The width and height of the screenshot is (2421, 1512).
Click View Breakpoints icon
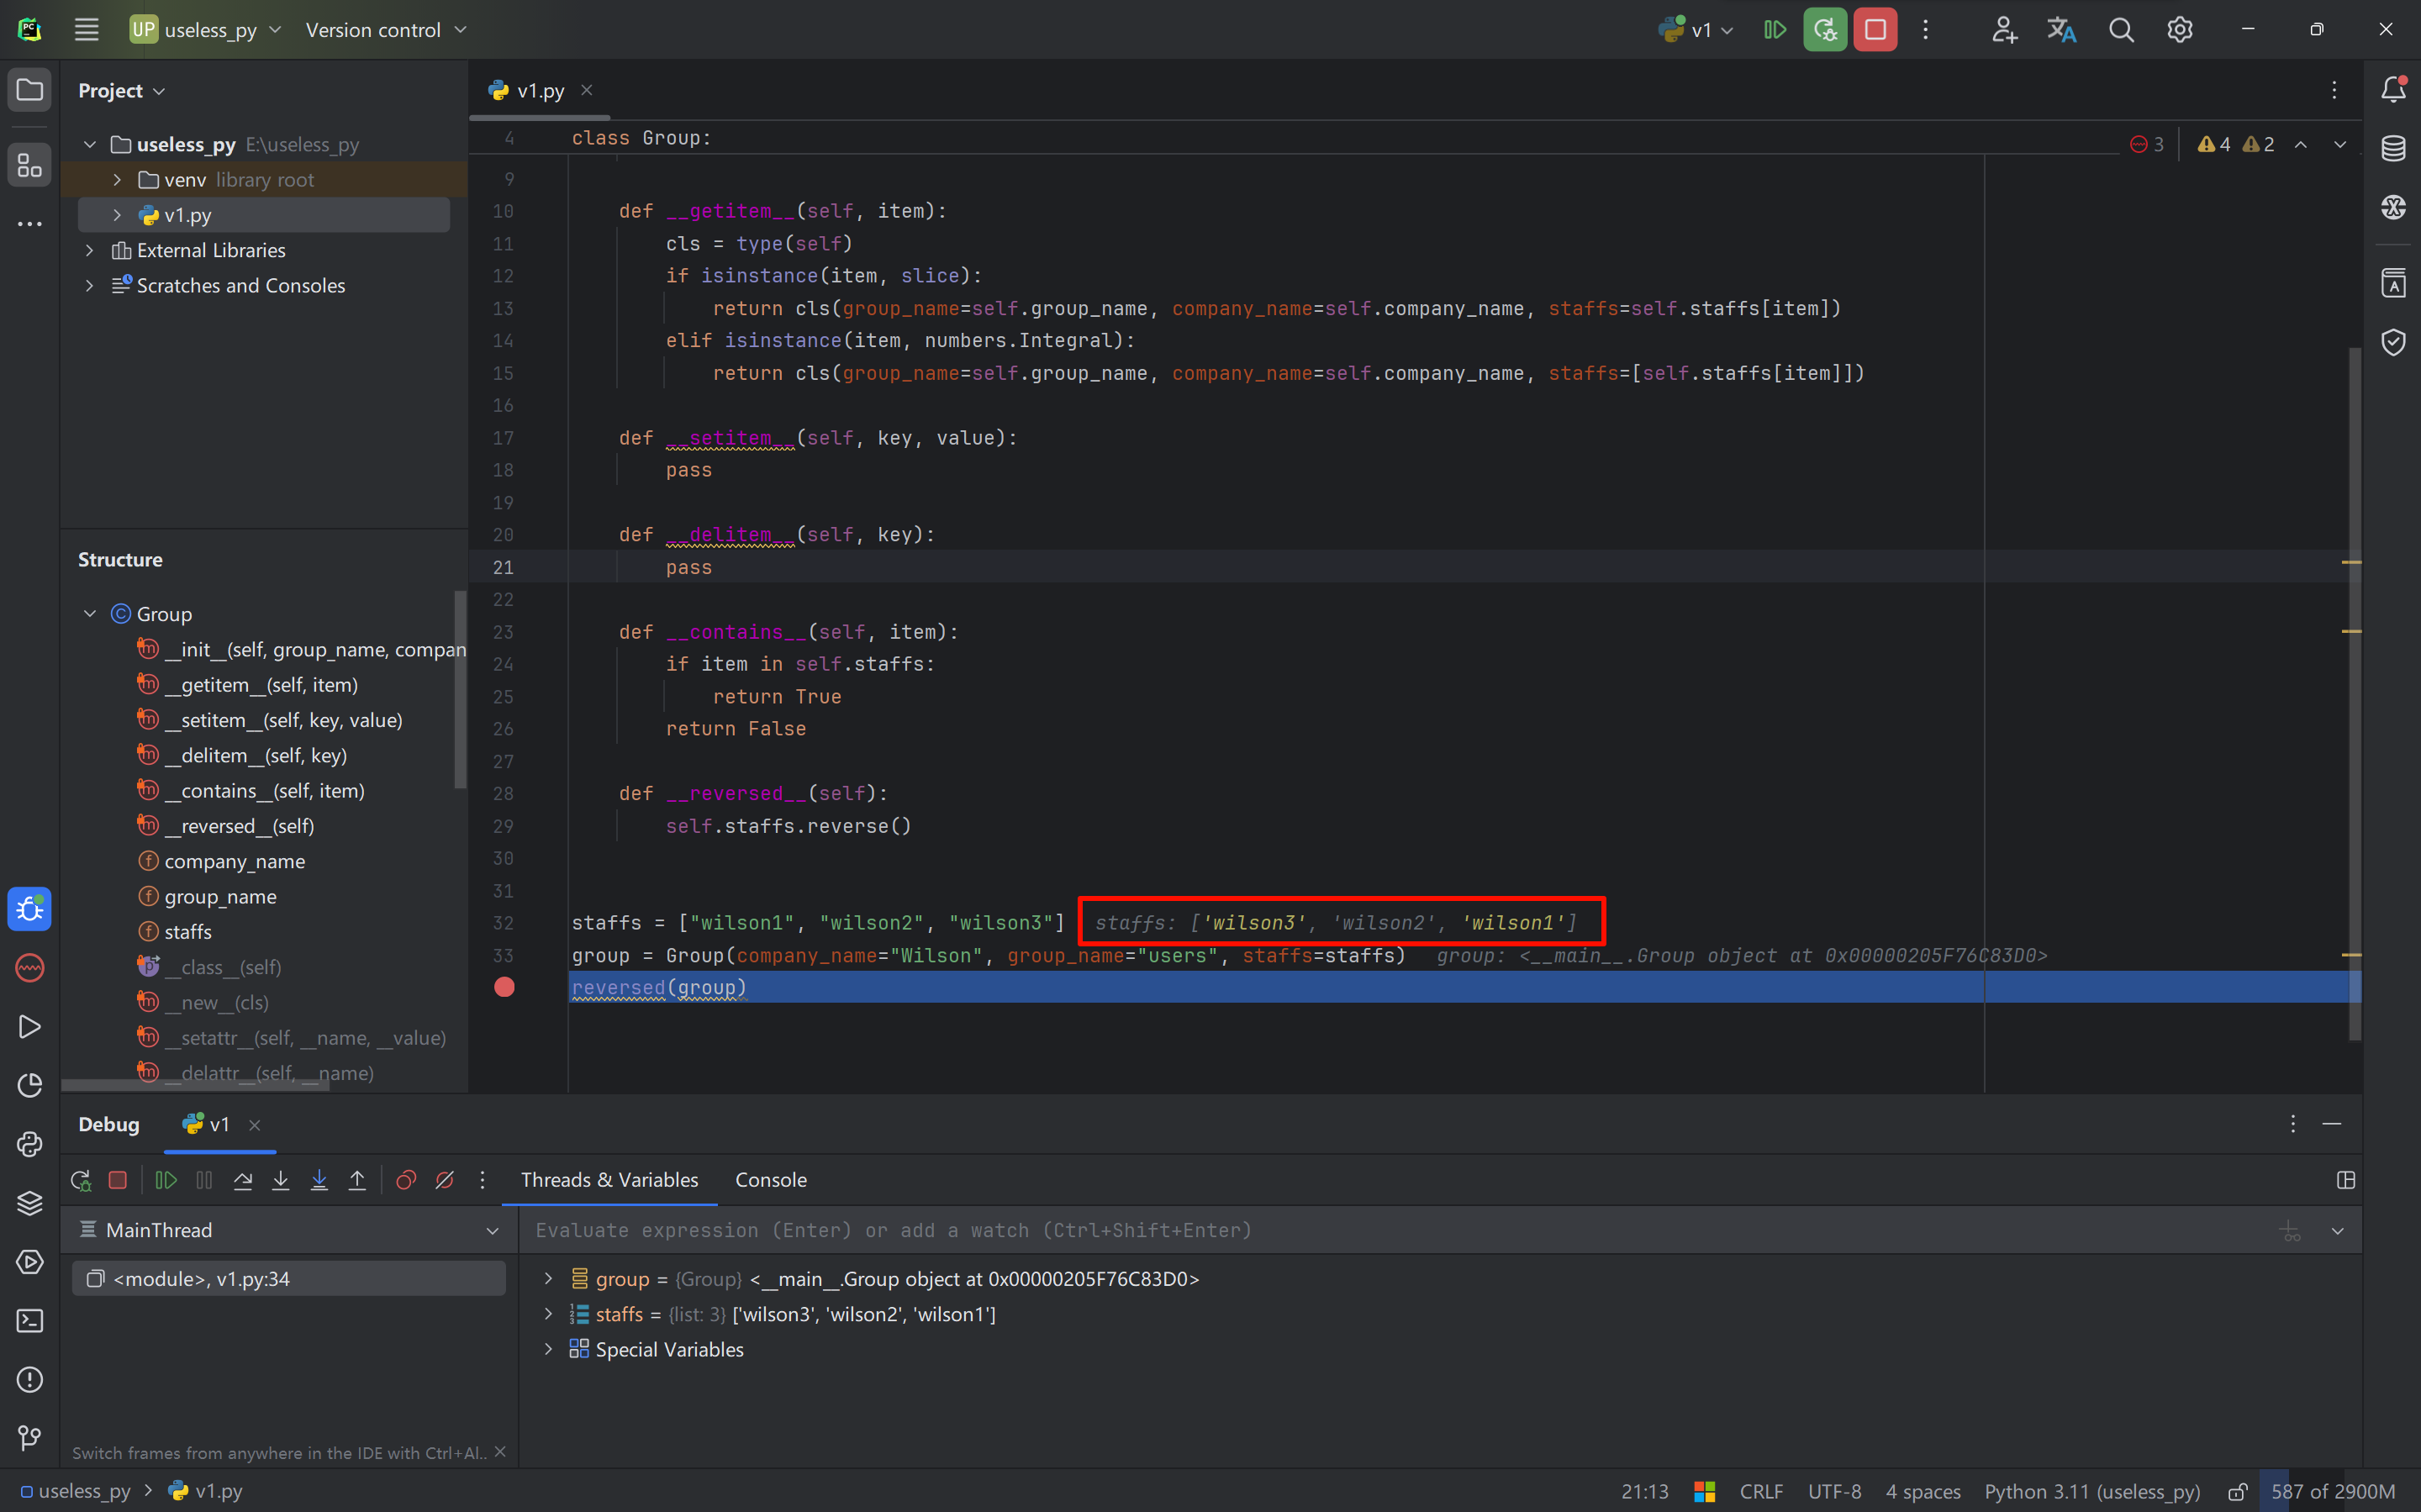tap(406, 1180)
